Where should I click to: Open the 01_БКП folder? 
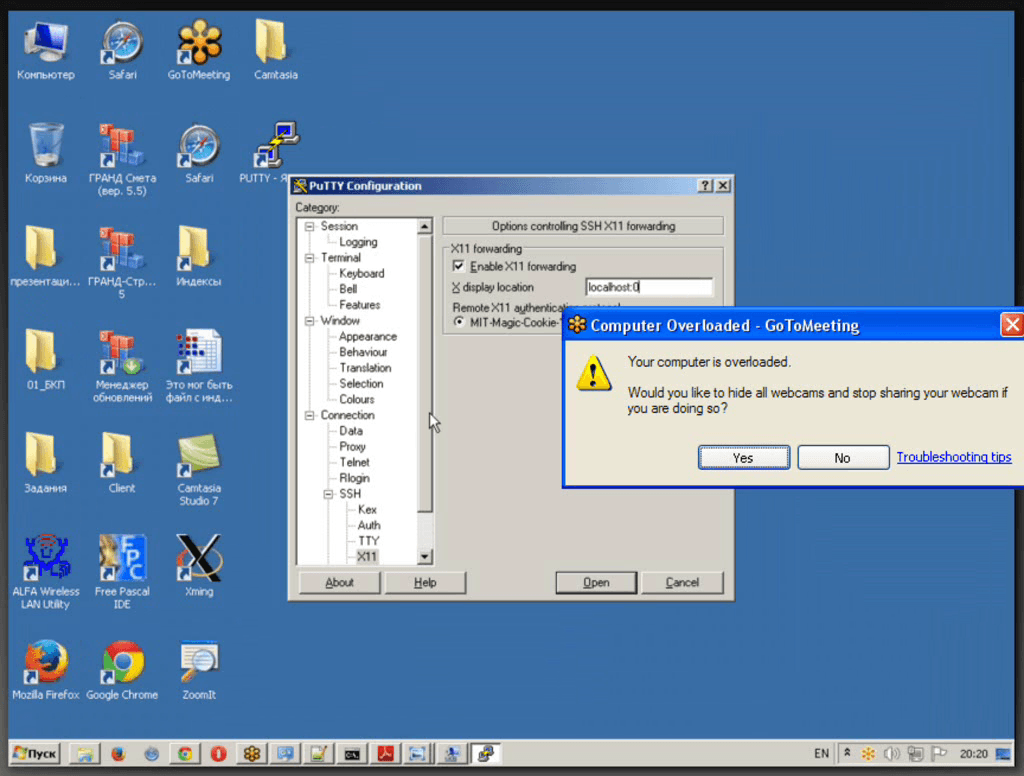tap(46, 361)
